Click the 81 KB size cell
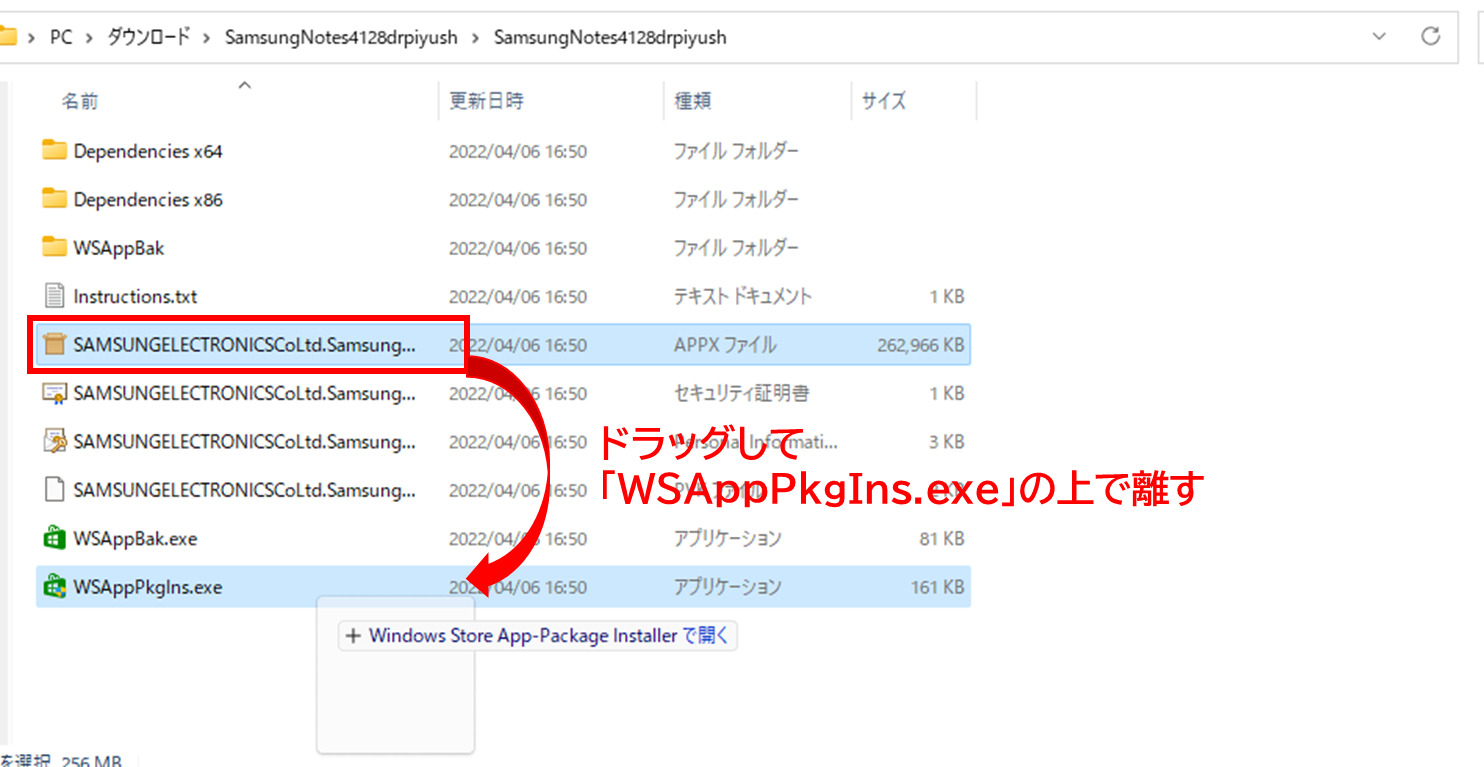The width and height of the screenshot is (1484, 767). (941, 538)
